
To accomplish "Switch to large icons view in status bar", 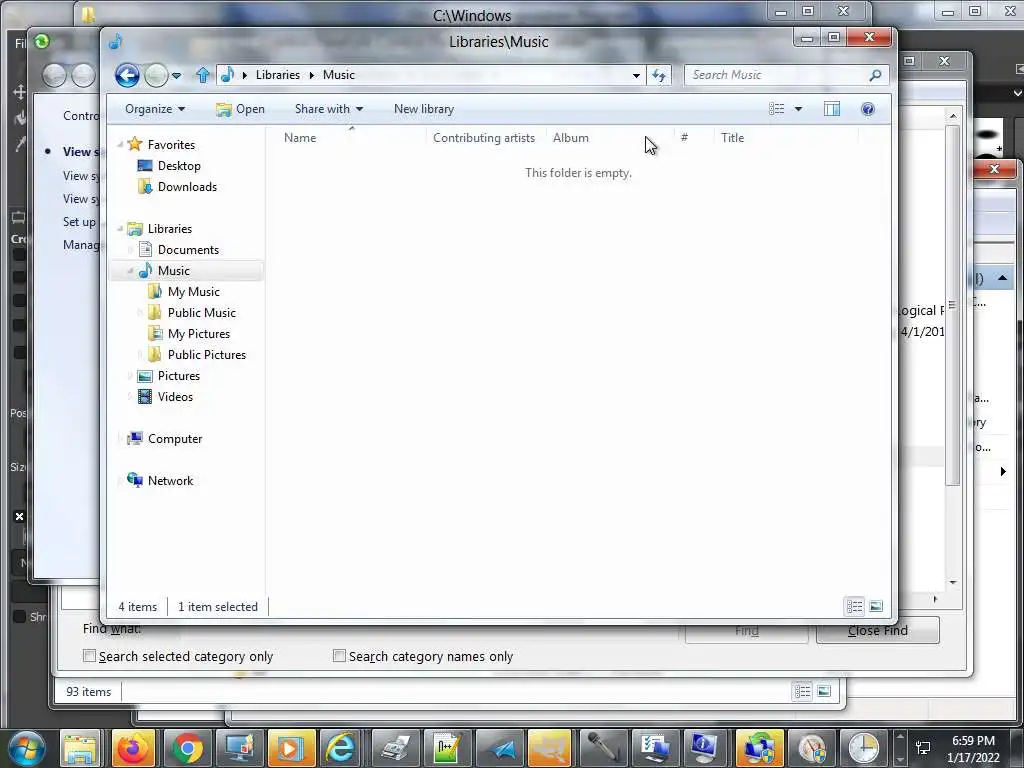I will tap(876, 607).
